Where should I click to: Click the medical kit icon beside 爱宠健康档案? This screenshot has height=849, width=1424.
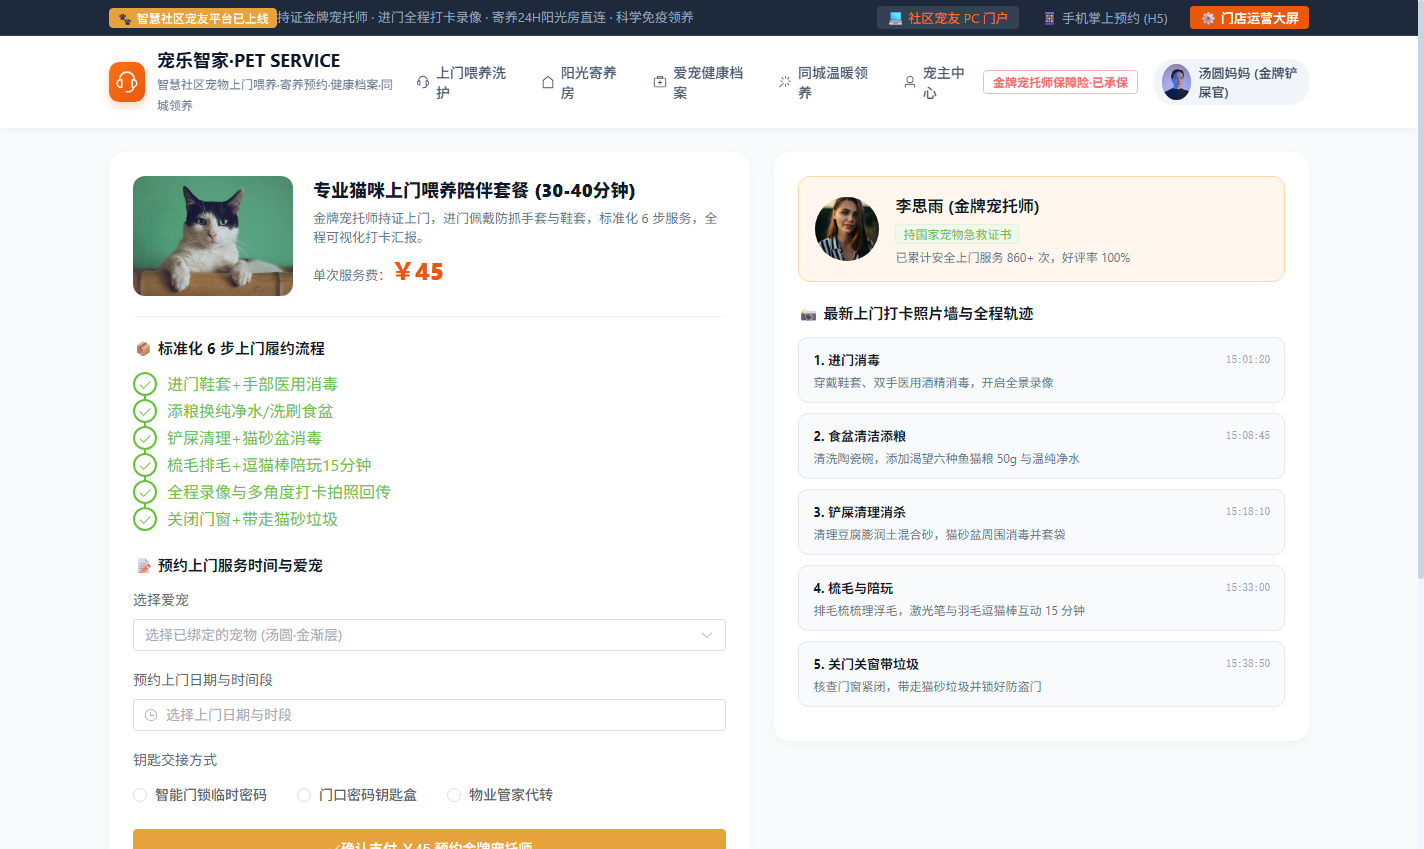coord(660,82)
